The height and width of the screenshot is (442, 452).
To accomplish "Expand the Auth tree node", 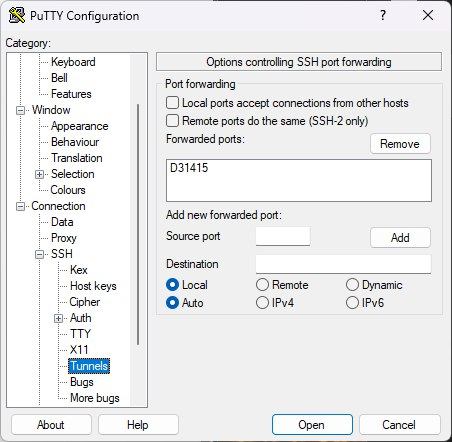I will coord(58,318).
